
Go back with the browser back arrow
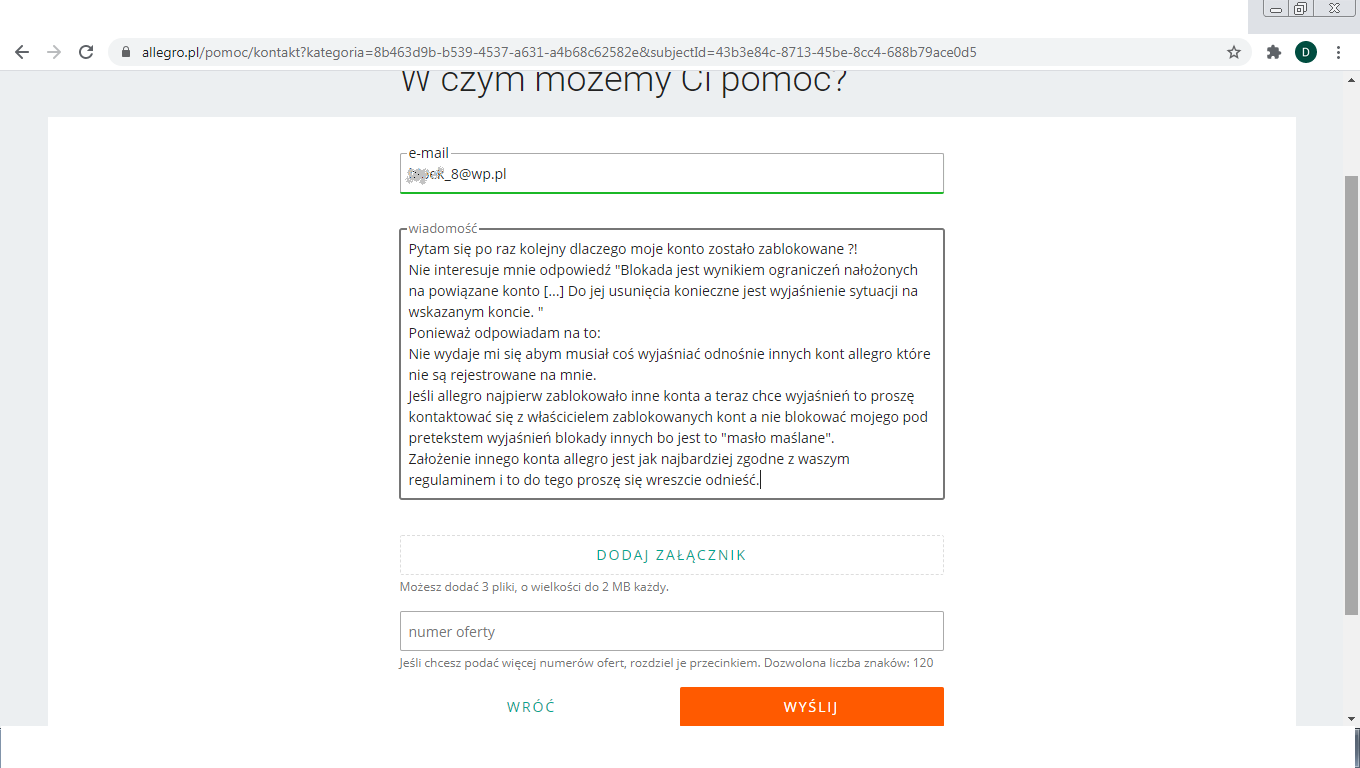coord(22,52)
